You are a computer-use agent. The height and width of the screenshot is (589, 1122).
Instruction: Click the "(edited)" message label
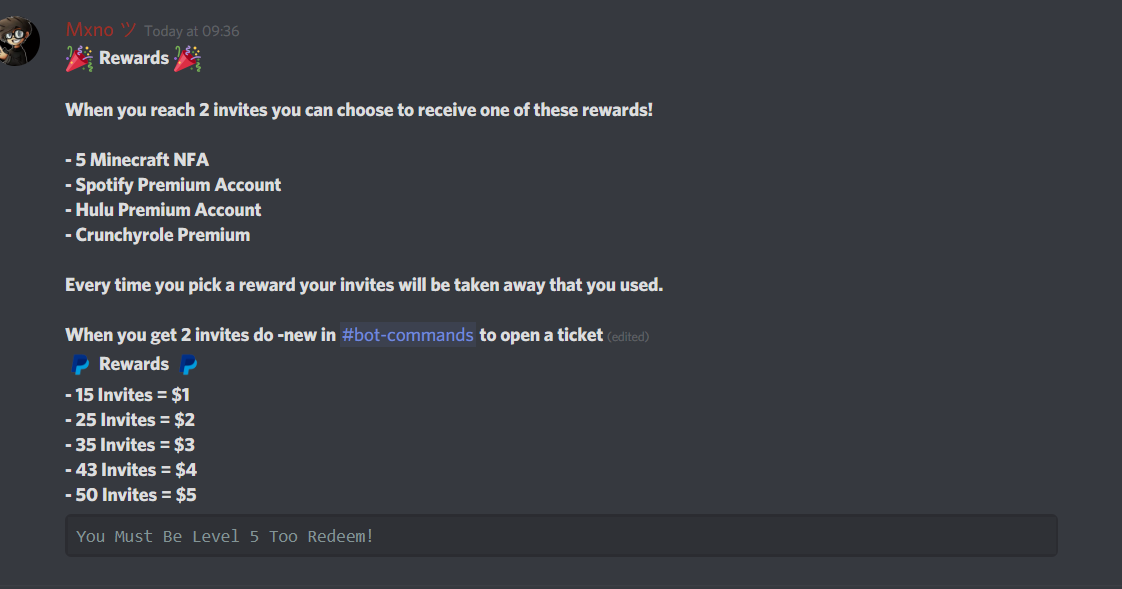628,336
